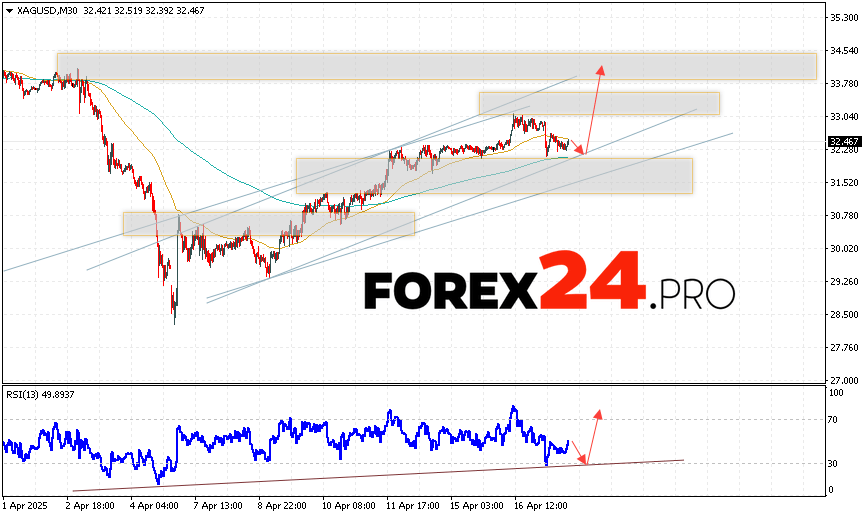Select the top gray resistance zone near 34.540
The width and height of the screenshot is (866, 517).
point(436,66)
